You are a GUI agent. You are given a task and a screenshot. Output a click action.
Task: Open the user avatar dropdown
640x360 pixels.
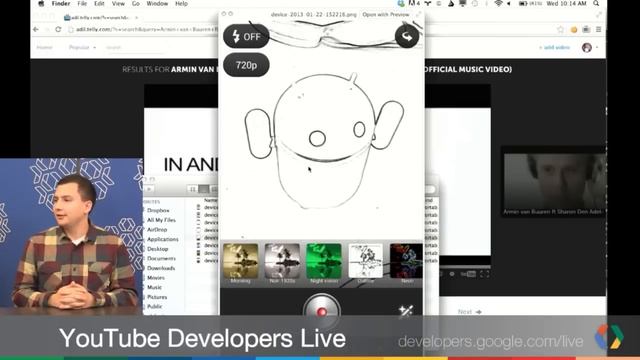point(590,47)
